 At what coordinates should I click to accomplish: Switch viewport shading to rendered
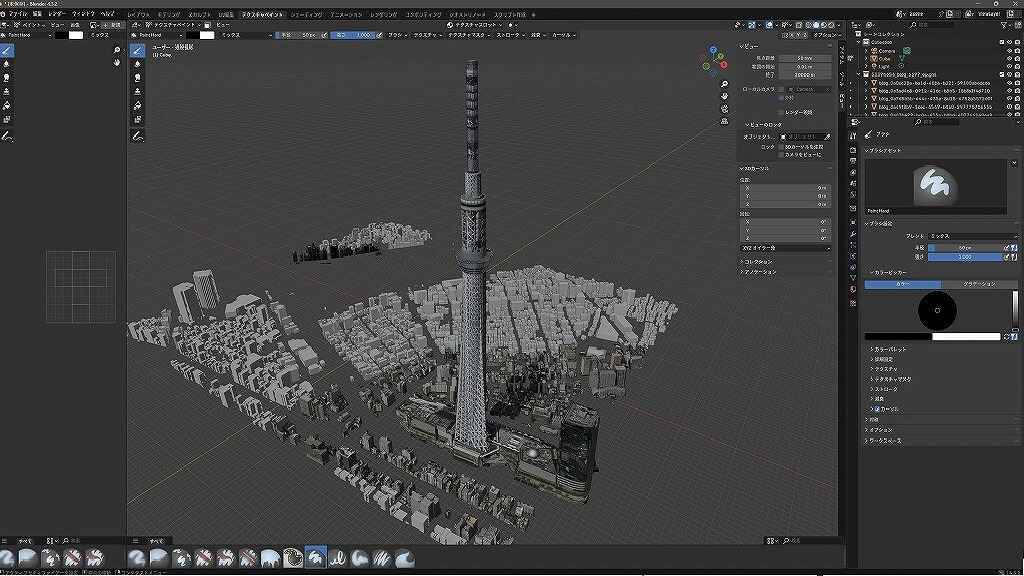pos(831,25)
